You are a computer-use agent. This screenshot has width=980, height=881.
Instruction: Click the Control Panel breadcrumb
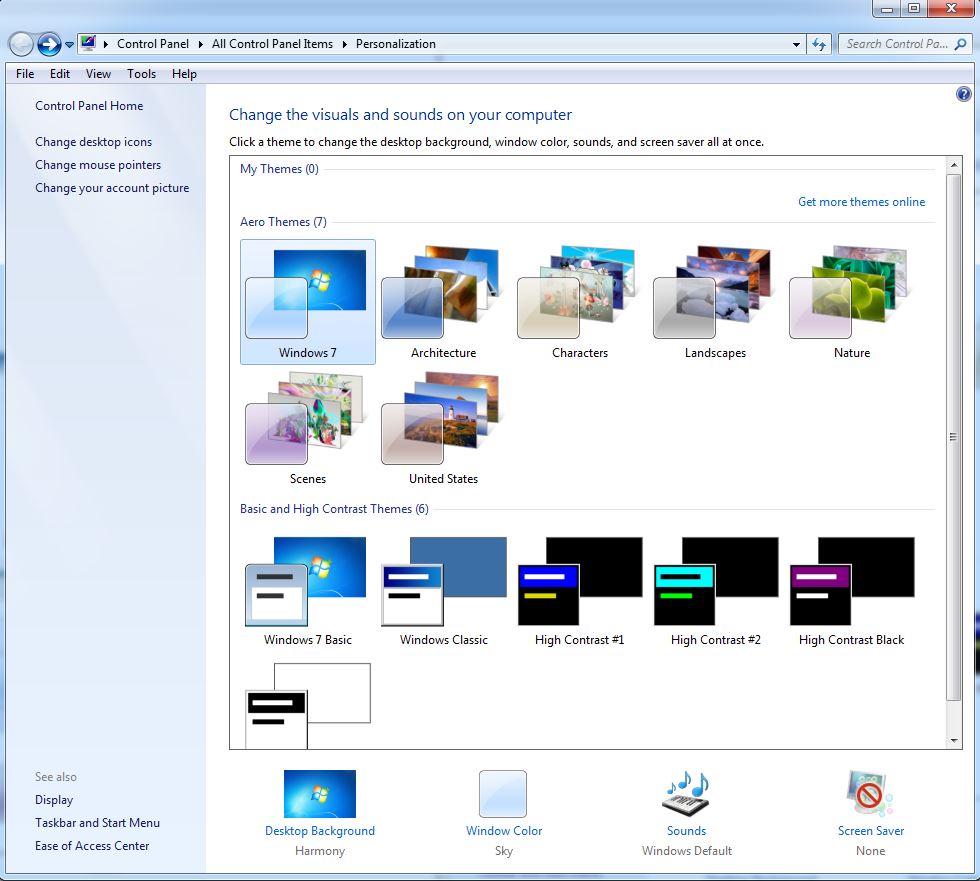click(x=152, y=44)
